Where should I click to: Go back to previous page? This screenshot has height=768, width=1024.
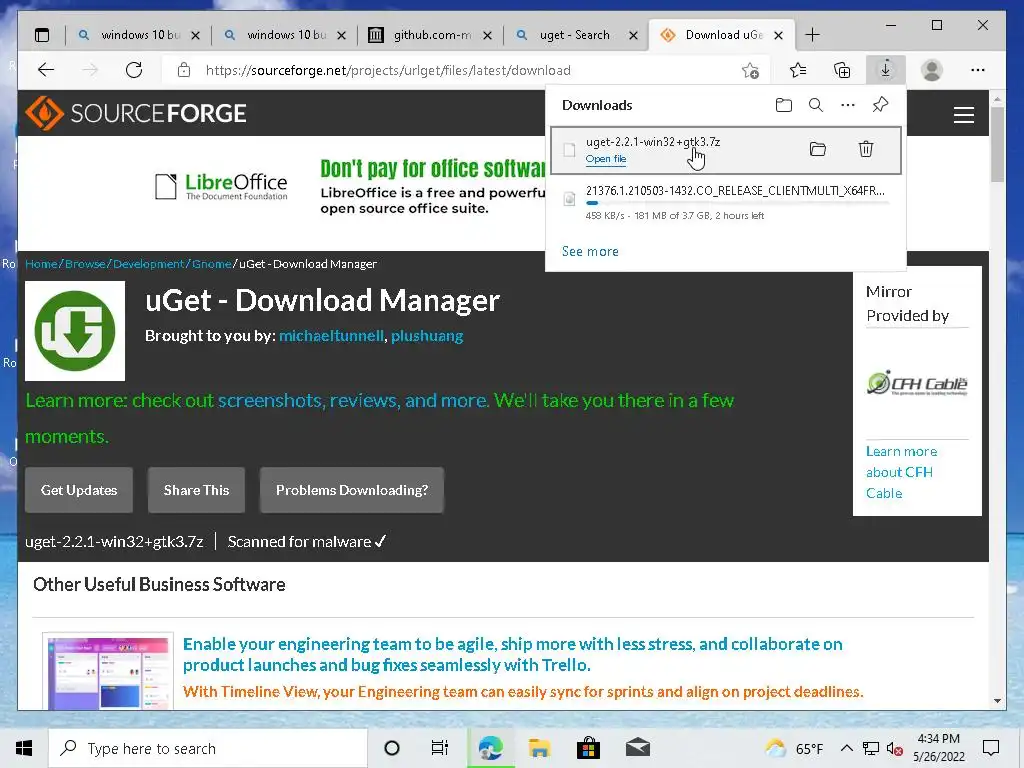click(46, 70)
